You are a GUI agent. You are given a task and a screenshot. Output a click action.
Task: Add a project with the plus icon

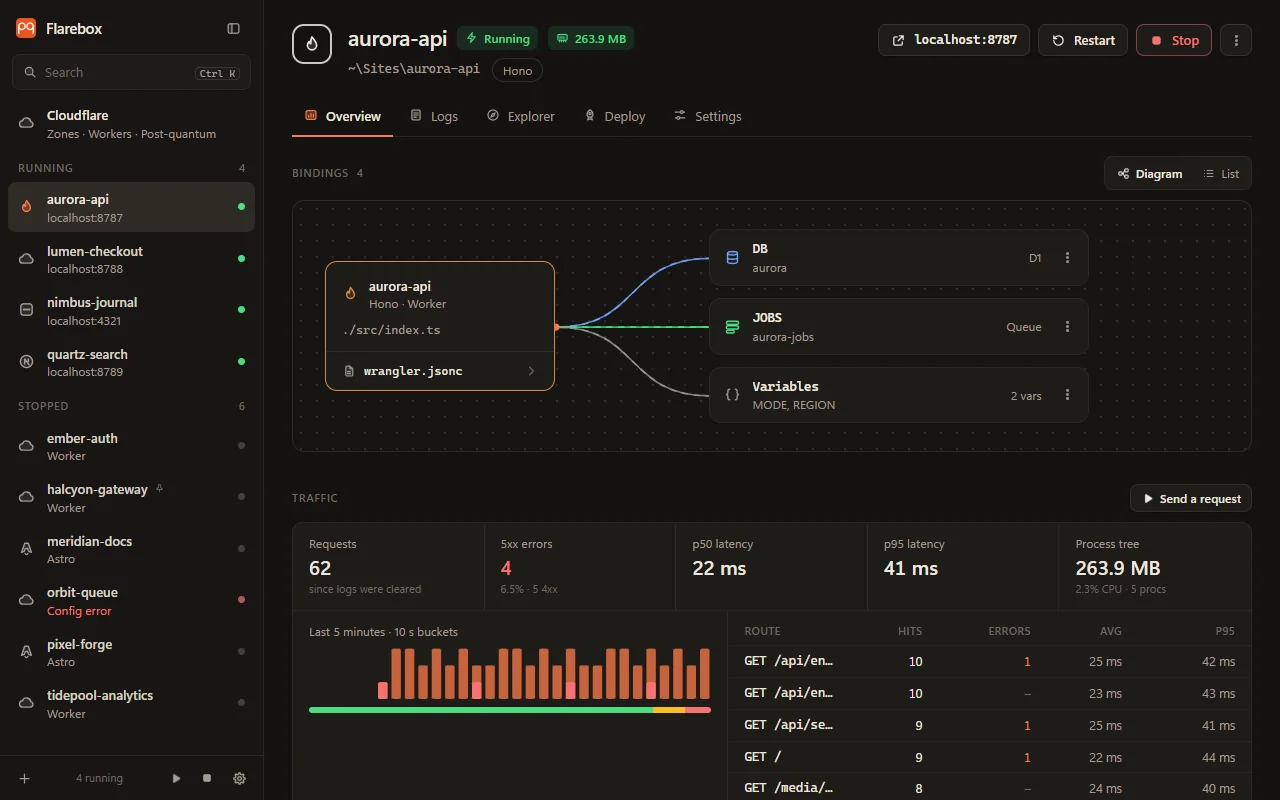pyautogui.click(x=24, y=778)
